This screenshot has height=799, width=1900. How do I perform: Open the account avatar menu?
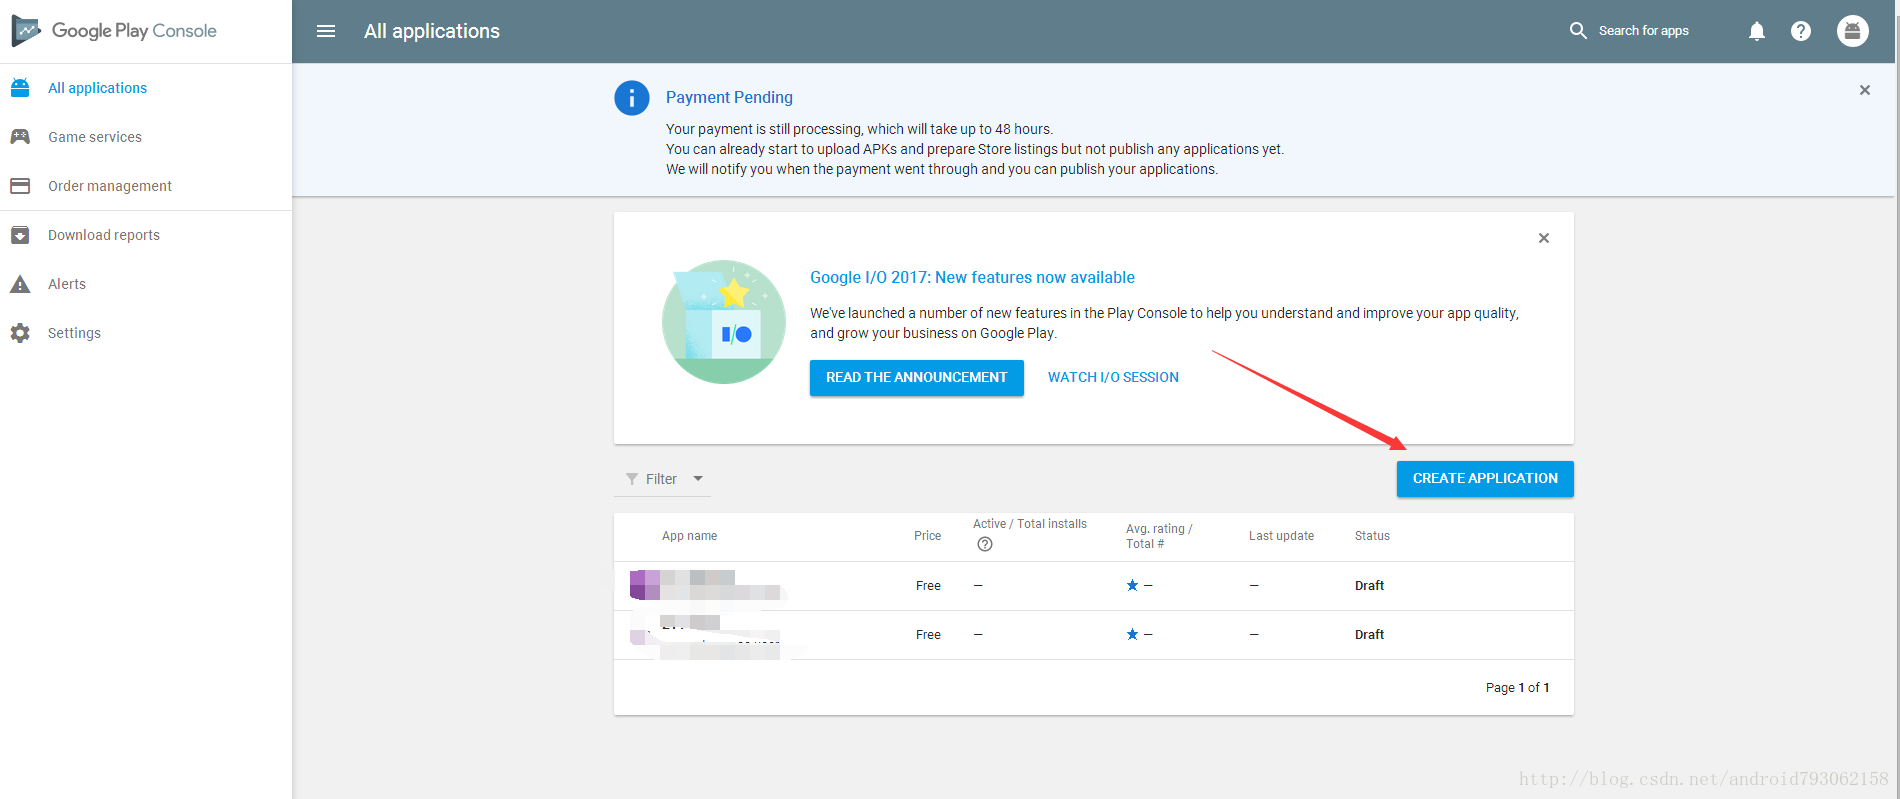[x=1853, y=31]
